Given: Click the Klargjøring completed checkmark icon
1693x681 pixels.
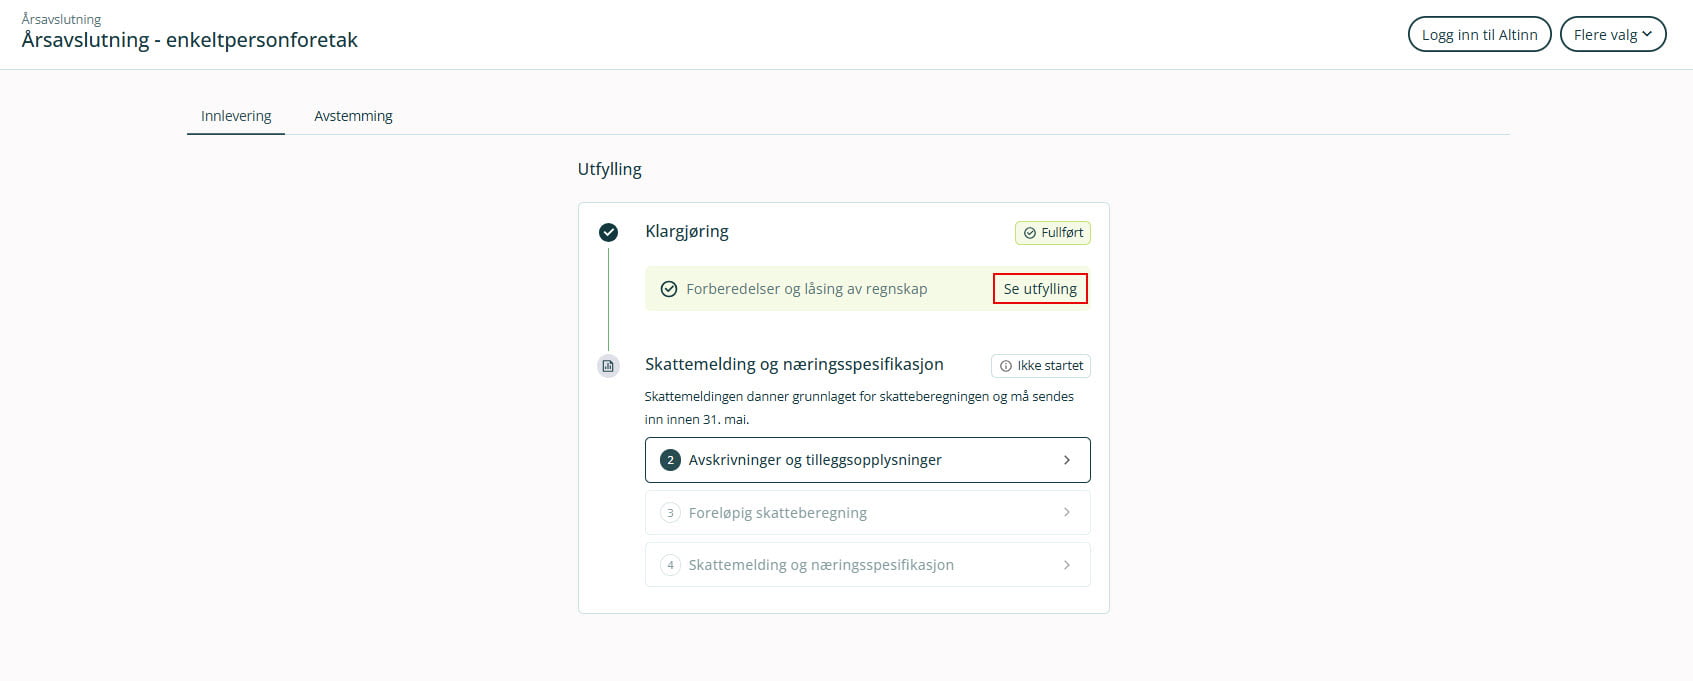Looking at the screenshot, I should tap(608, 233).
